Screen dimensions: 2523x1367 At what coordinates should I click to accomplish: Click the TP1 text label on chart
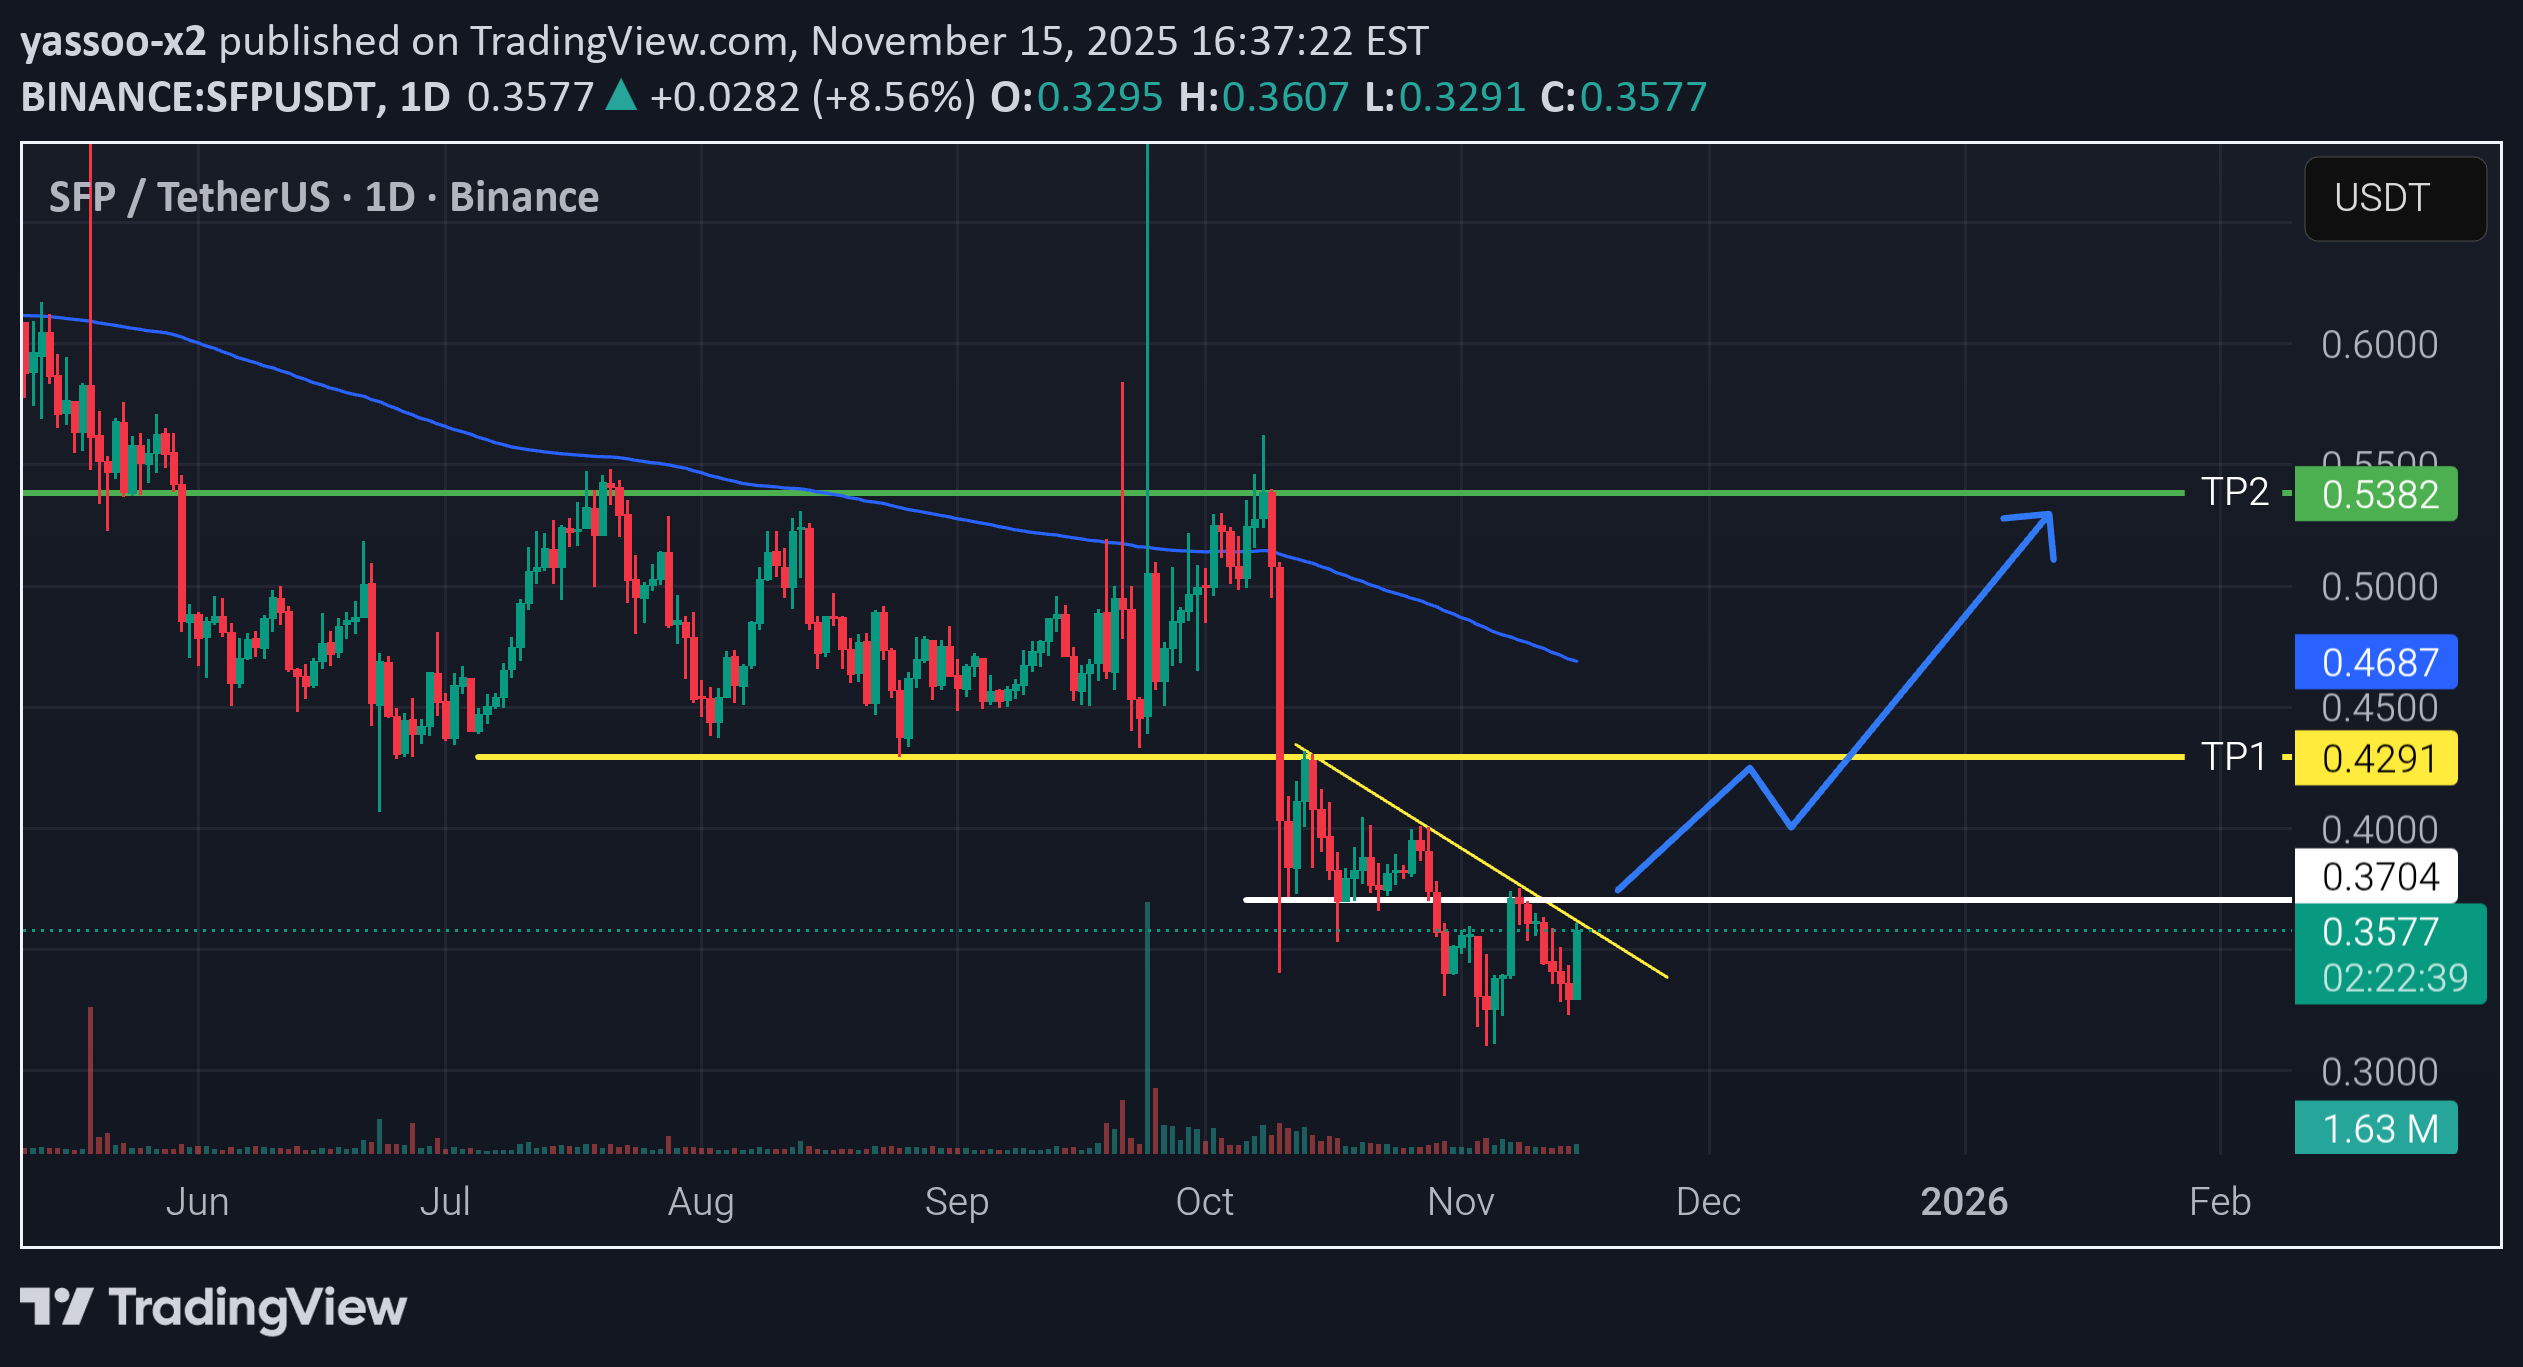pos(2232,757)
